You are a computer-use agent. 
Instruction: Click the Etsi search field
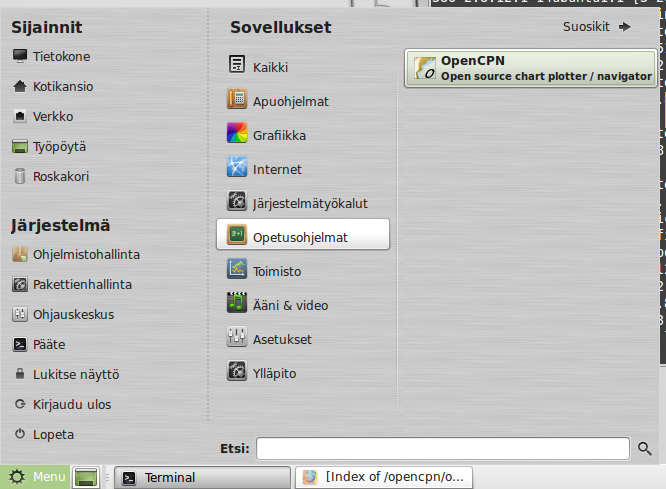(x=443, y=448)
